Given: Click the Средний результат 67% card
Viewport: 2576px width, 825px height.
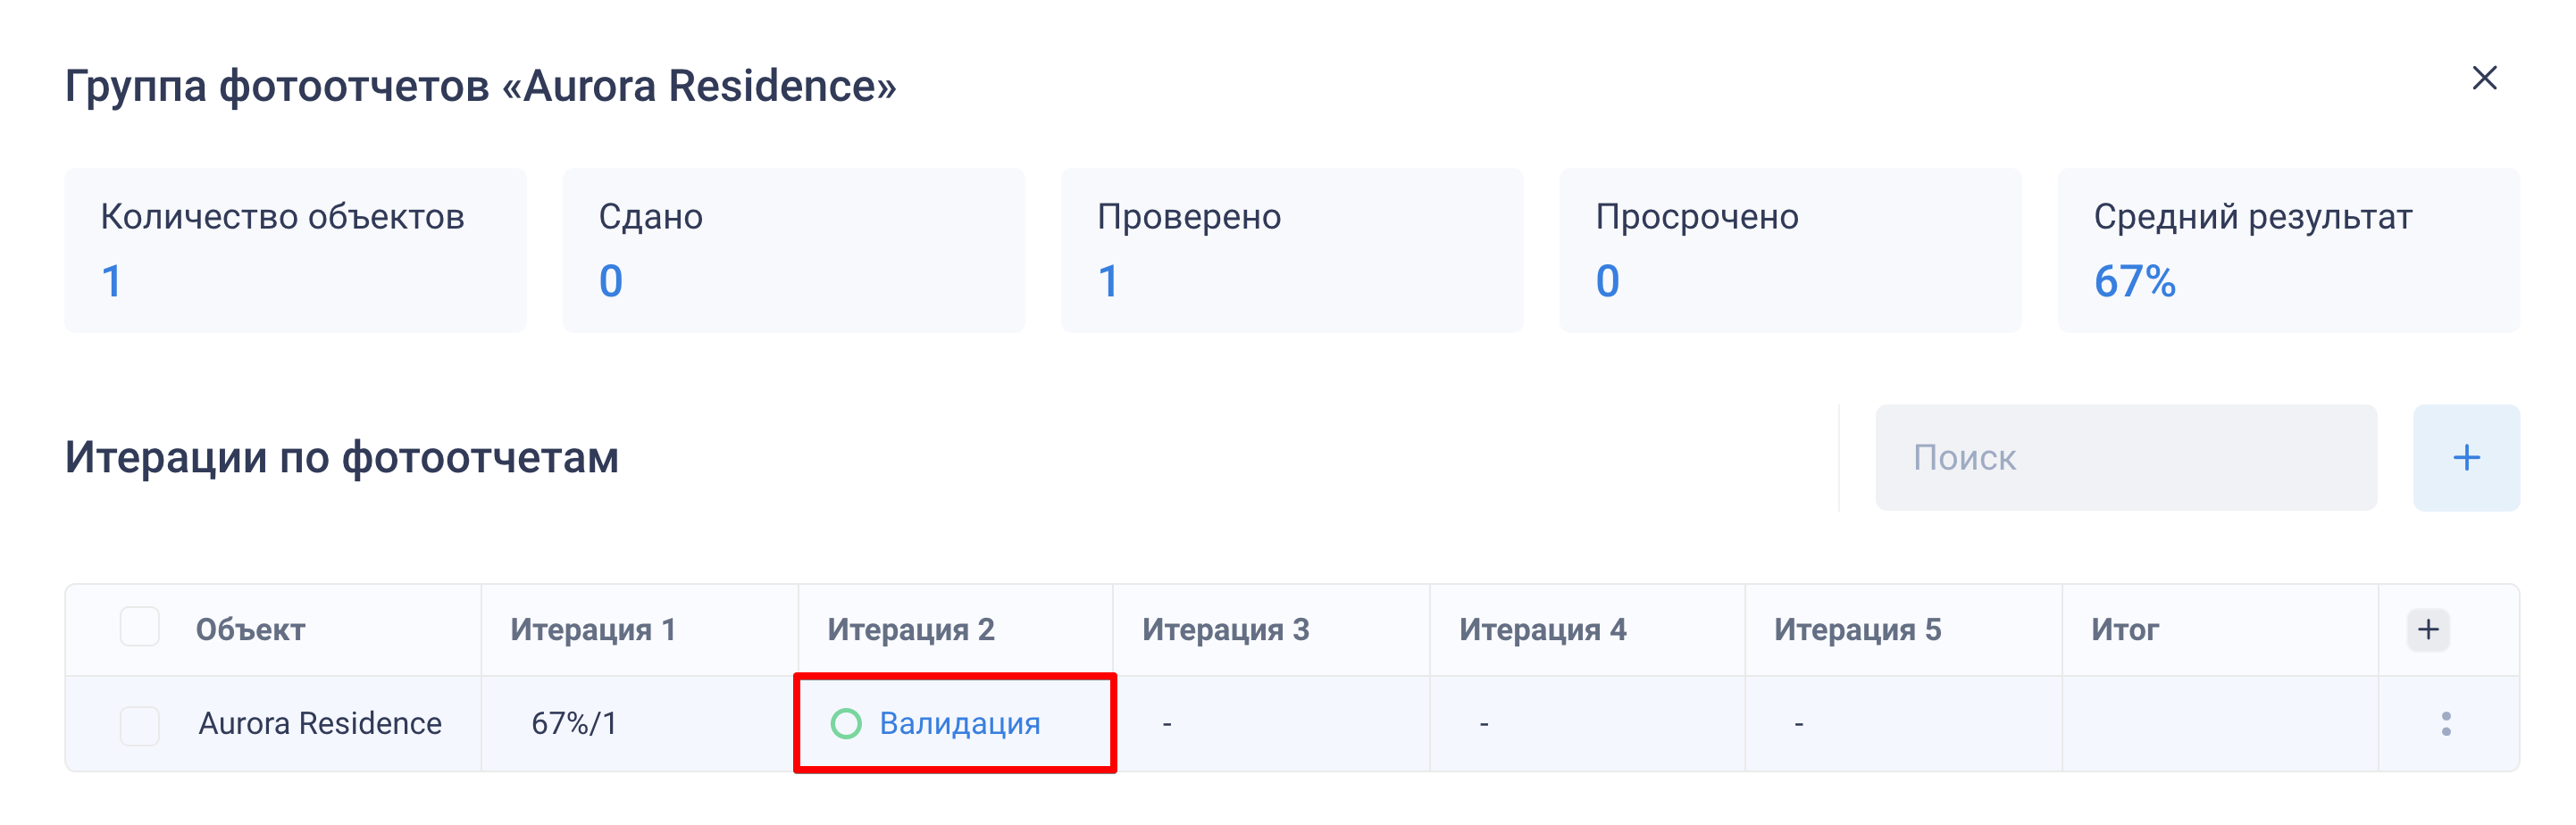Looking at the screenshot, I should click(2288, 250).
